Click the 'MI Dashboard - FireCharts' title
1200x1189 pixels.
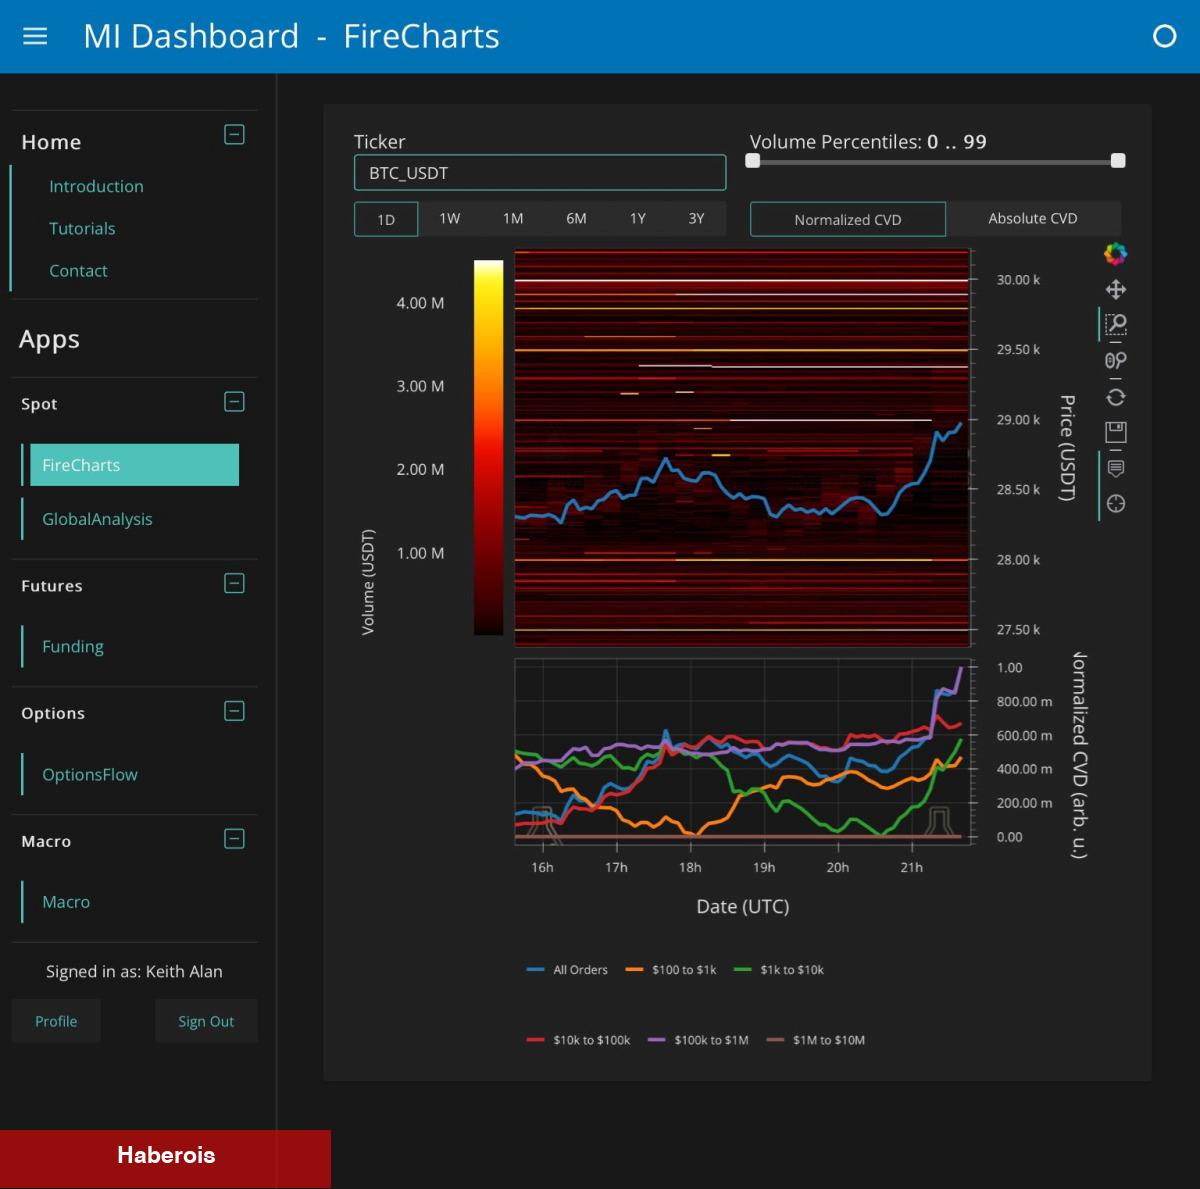[x=291, y=36]
